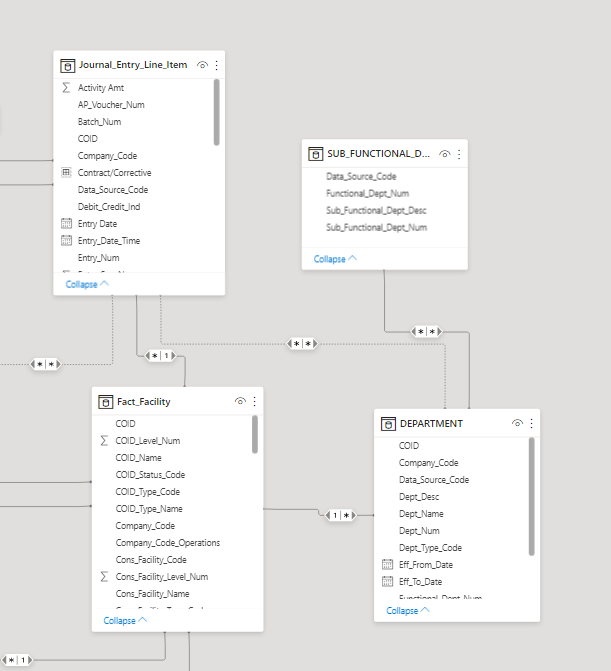The height and width of the screenshot is (671, 611).
Task: Click the sum icon beside Cons_Facility_Level_Num
Action: [104, 576]
